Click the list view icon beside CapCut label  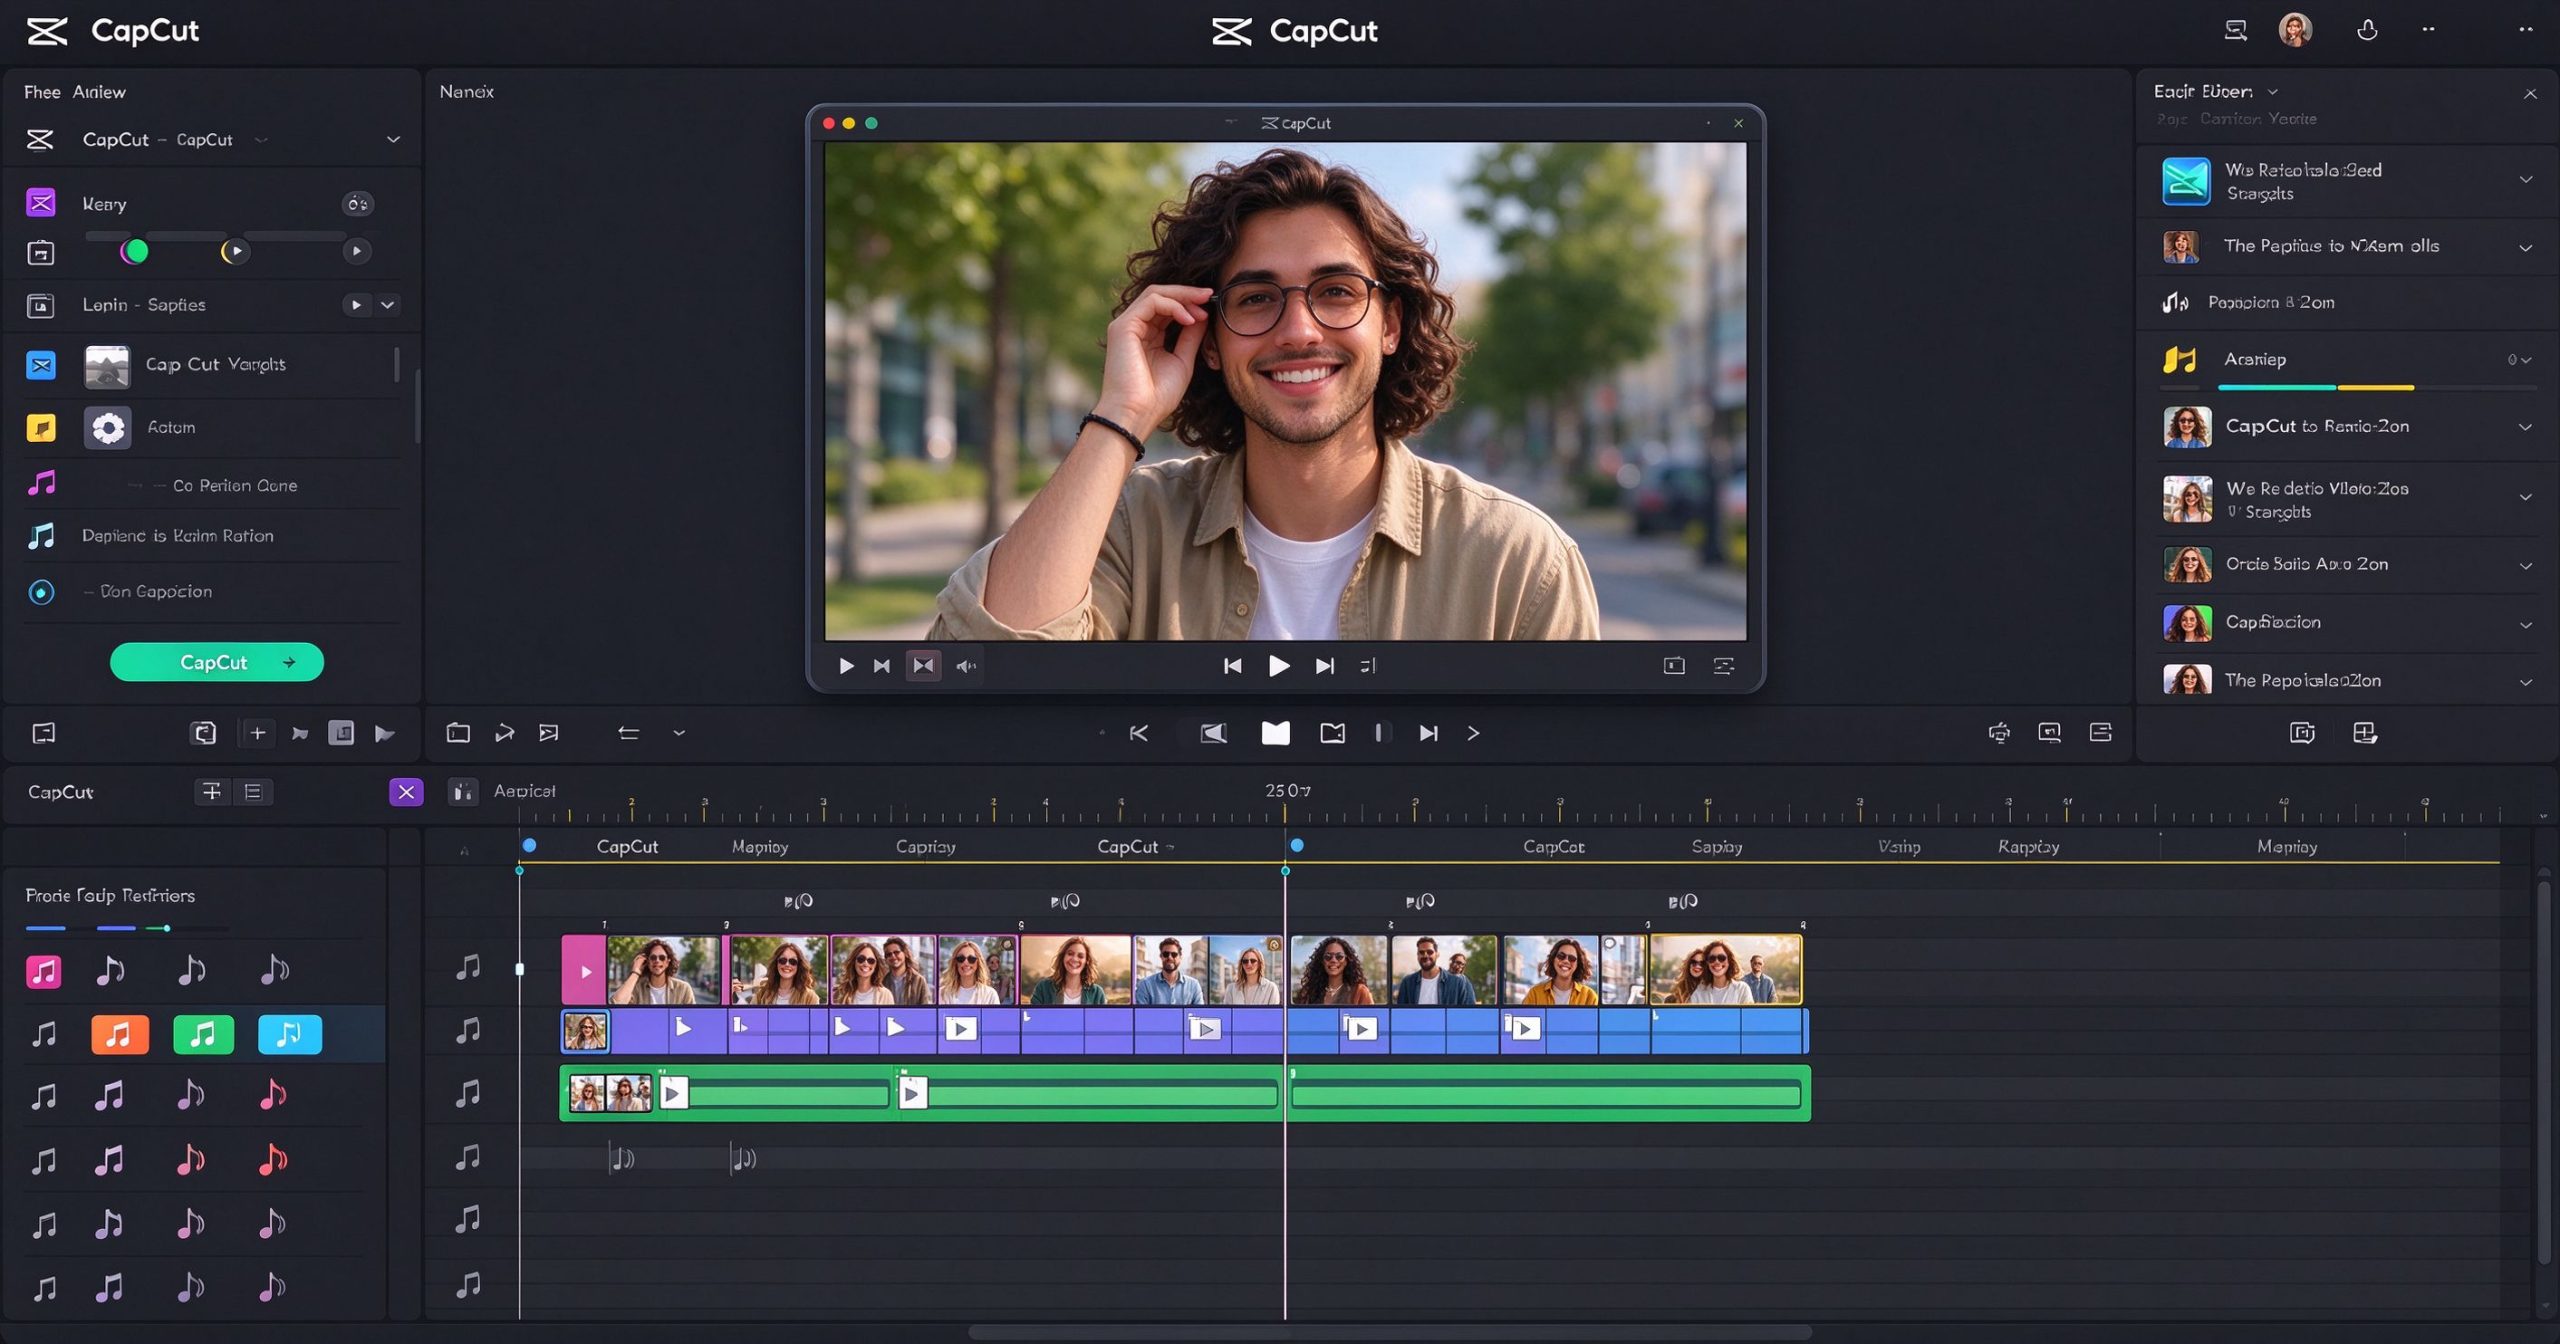[x=253, y=792]
